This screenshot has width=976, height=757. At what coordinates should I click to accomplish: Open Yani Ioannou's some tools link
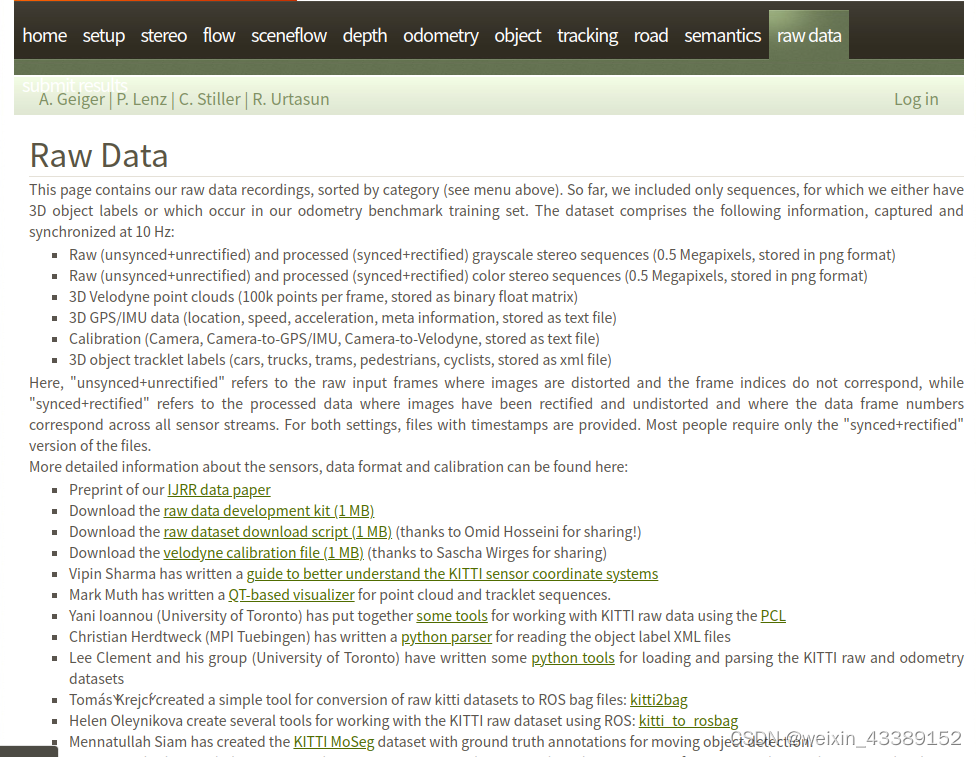tap(452, 616)
